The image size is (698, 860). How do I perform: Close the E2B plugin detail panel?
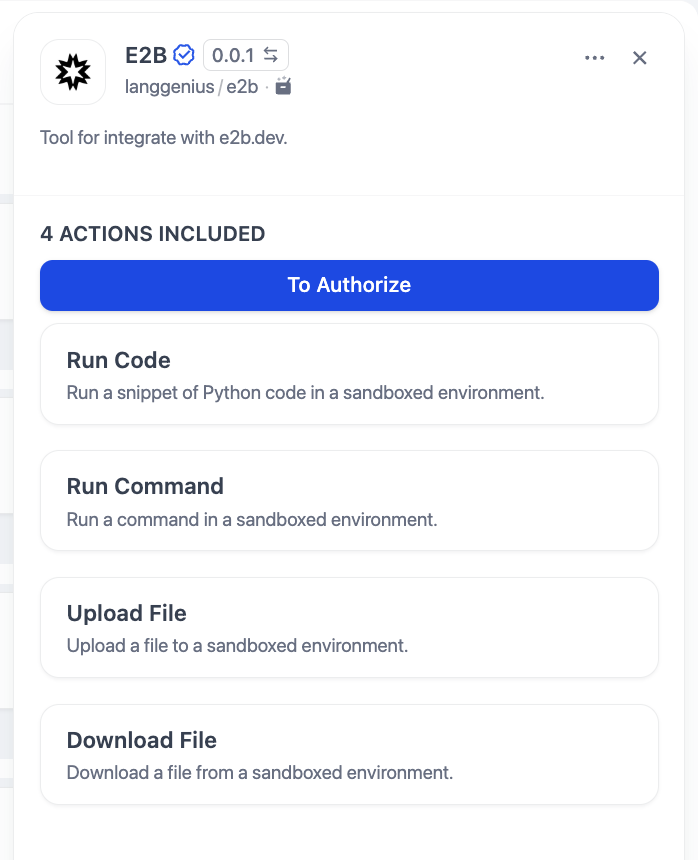[640, 58]
